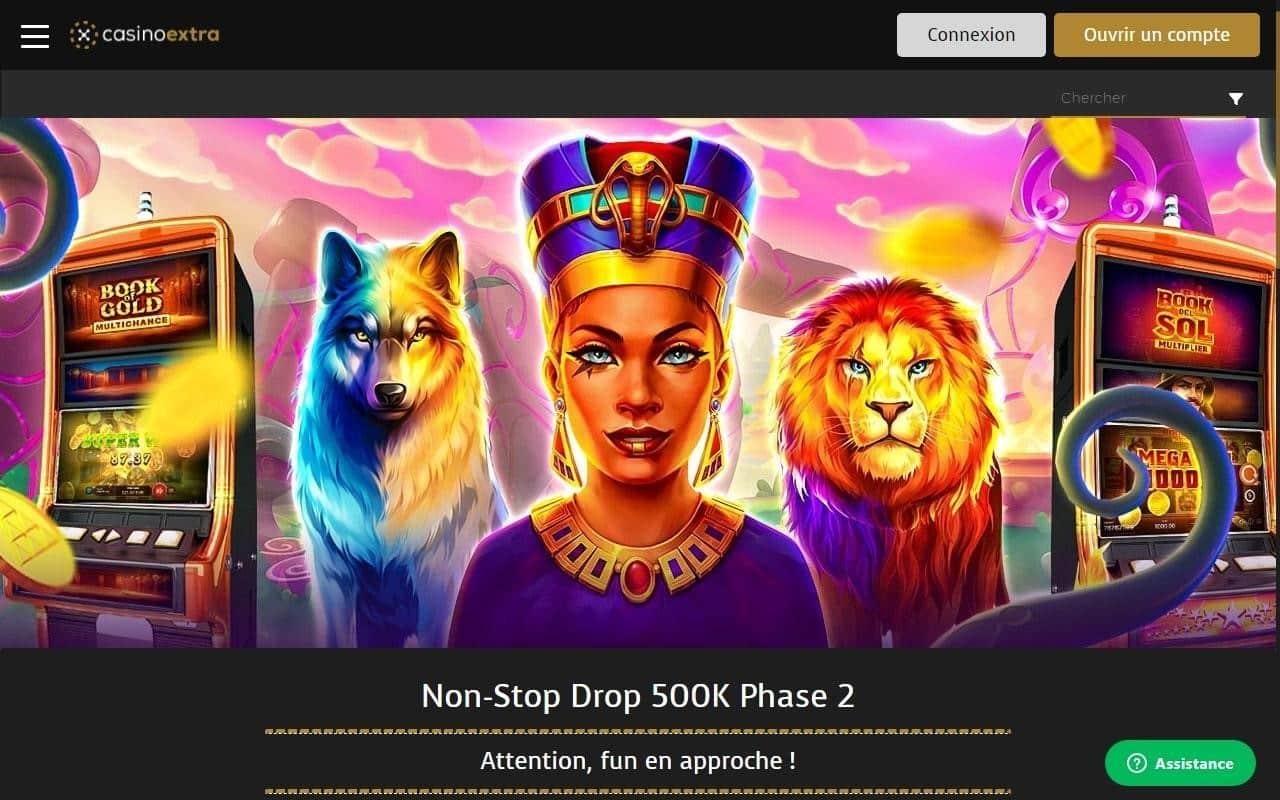Click the question mark Assistance icon
This screenshot has width=1280, height=800.
click(x=1136, y=763)
